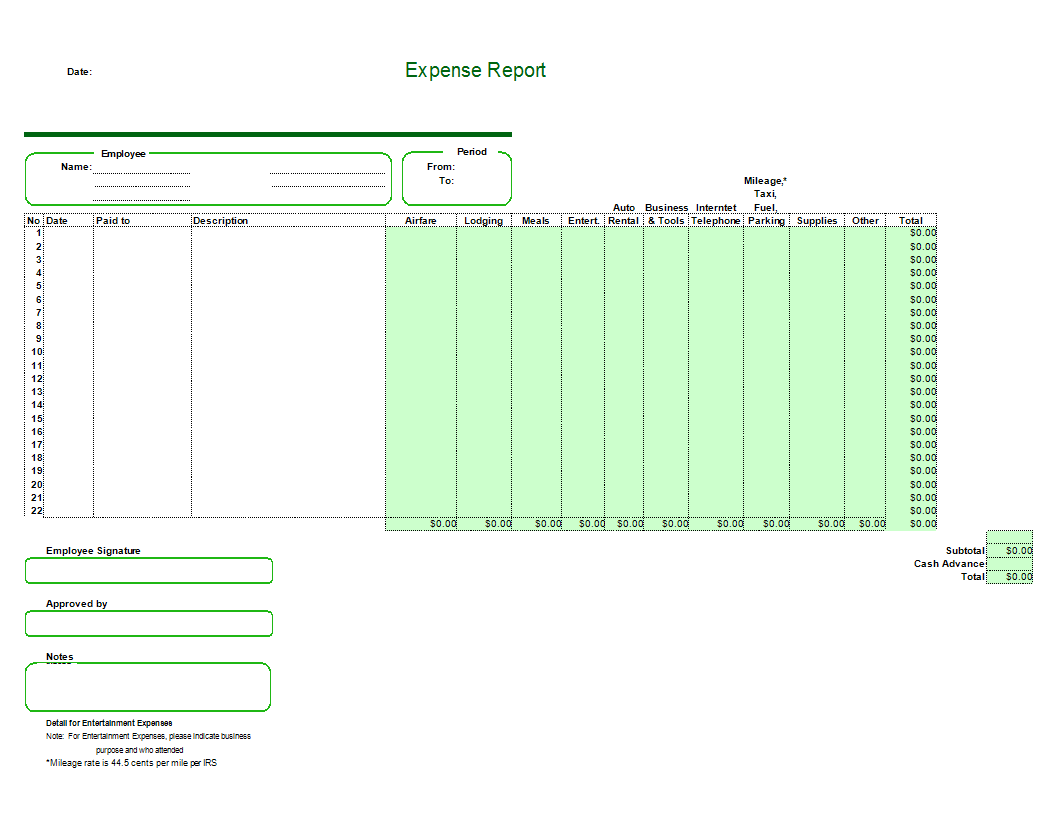
Task: Click the final Total $0.00 below Cash Advance
Action: click(x=1019, y=577)
